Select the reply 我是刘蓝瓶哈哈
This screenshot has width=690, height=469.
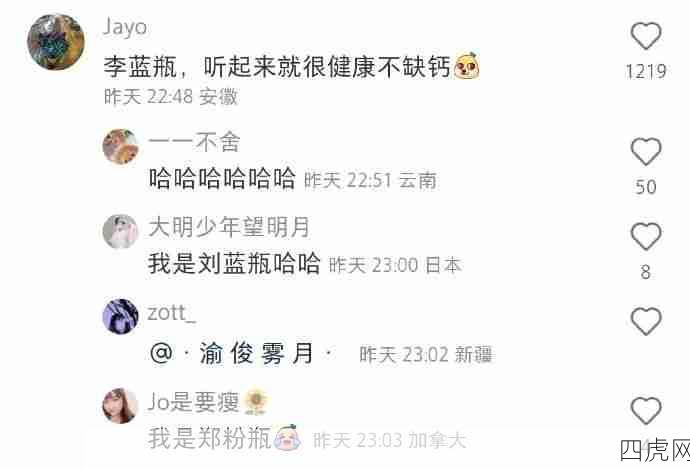pos(234,264)
